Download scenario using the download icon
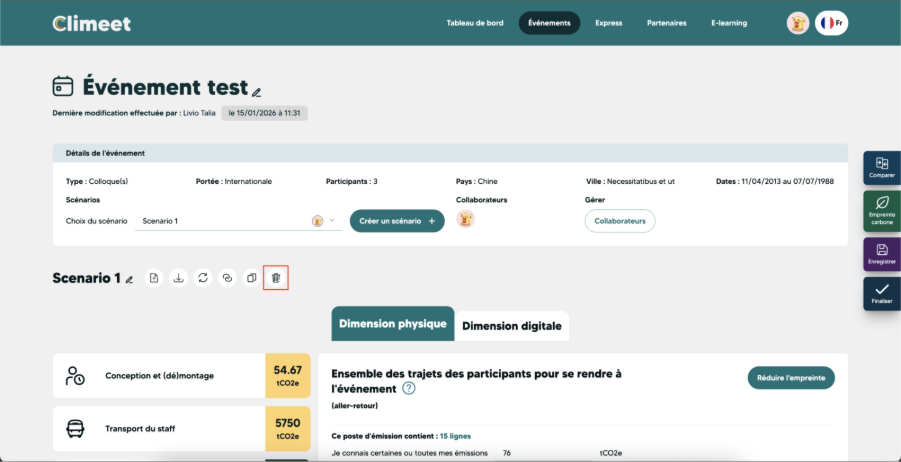901x462 pixels. (179, 278)
